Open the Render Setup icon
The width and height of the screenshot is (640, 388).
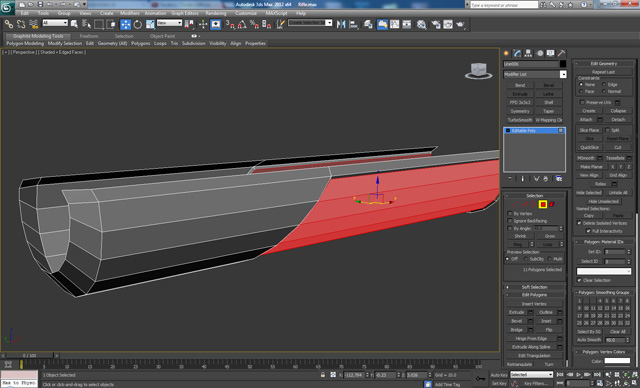click(436, 24)
